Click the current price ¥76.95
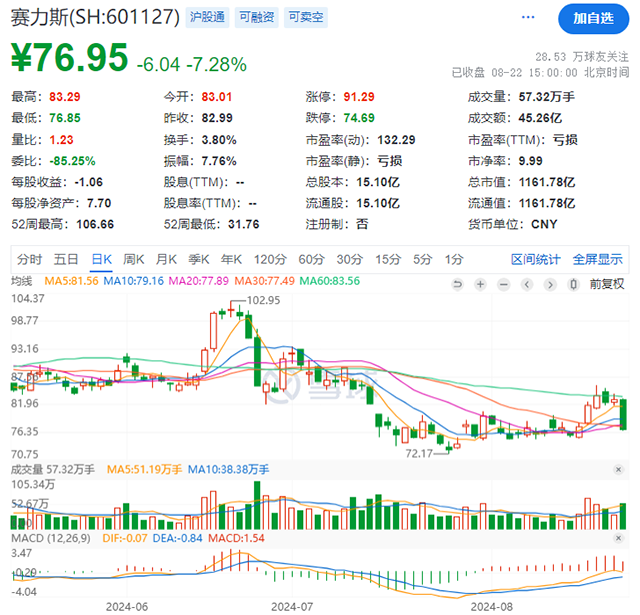 pyautogui.click(x=69, y=58)
